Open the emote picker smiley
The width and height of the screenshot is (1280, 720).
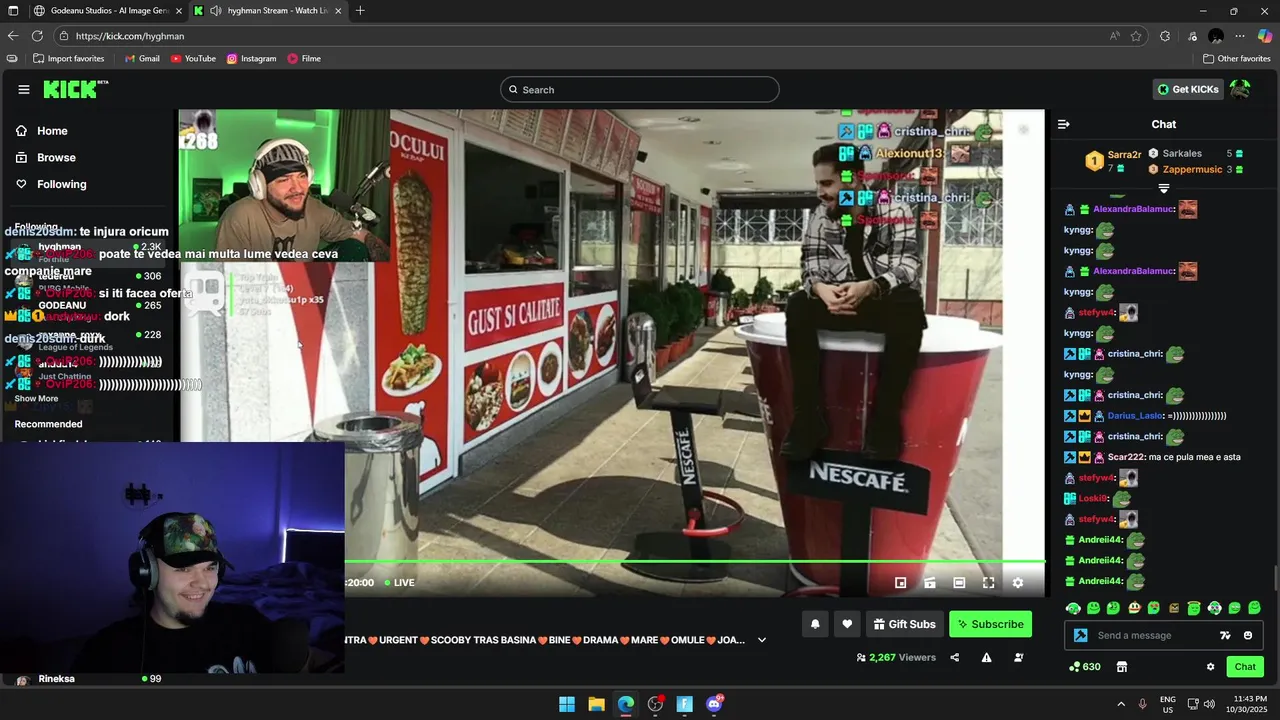point(1248,635)
